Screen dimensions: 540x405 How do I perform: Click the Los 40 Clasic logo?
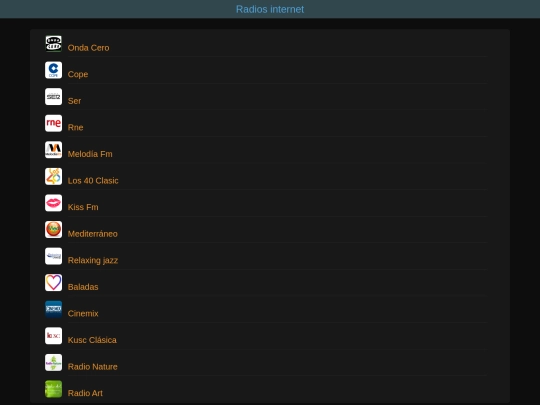[x=53, y=177]
